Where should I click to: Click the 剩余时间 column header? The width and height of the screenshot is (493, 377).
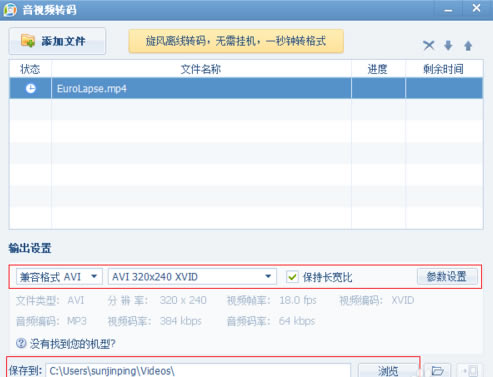[444, 69]
